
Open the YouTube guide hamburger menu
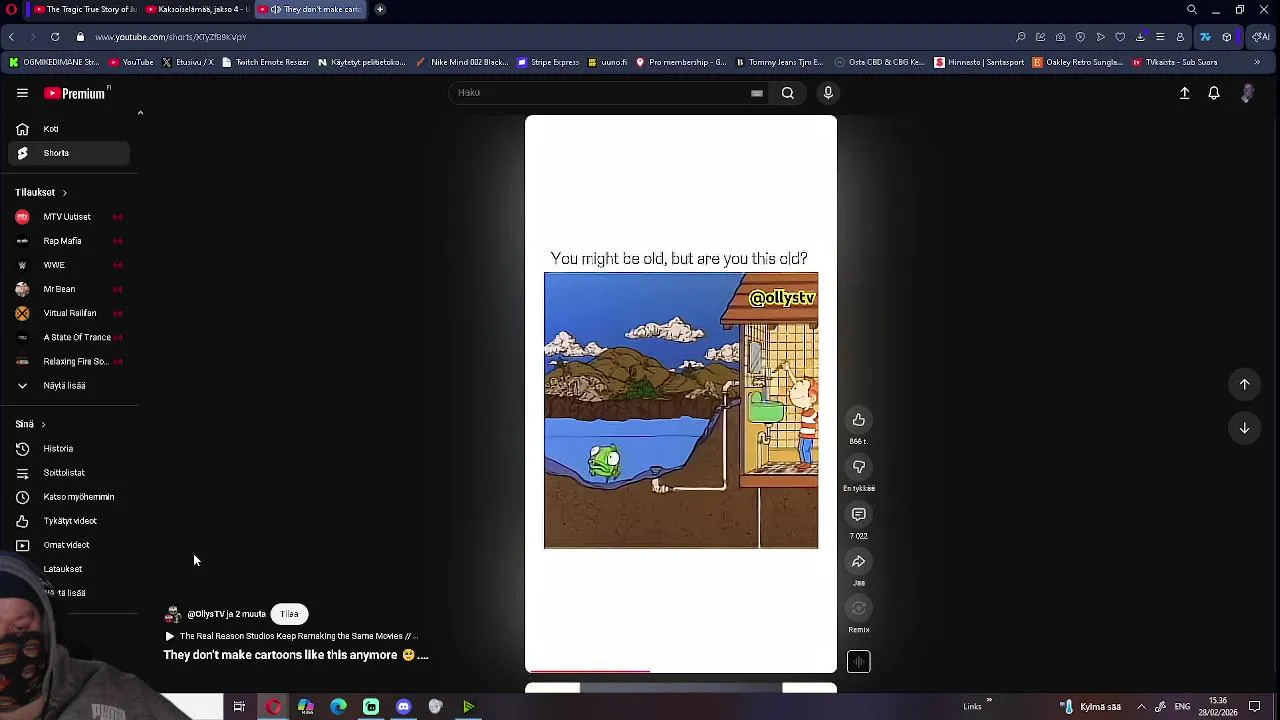[22, 93]
